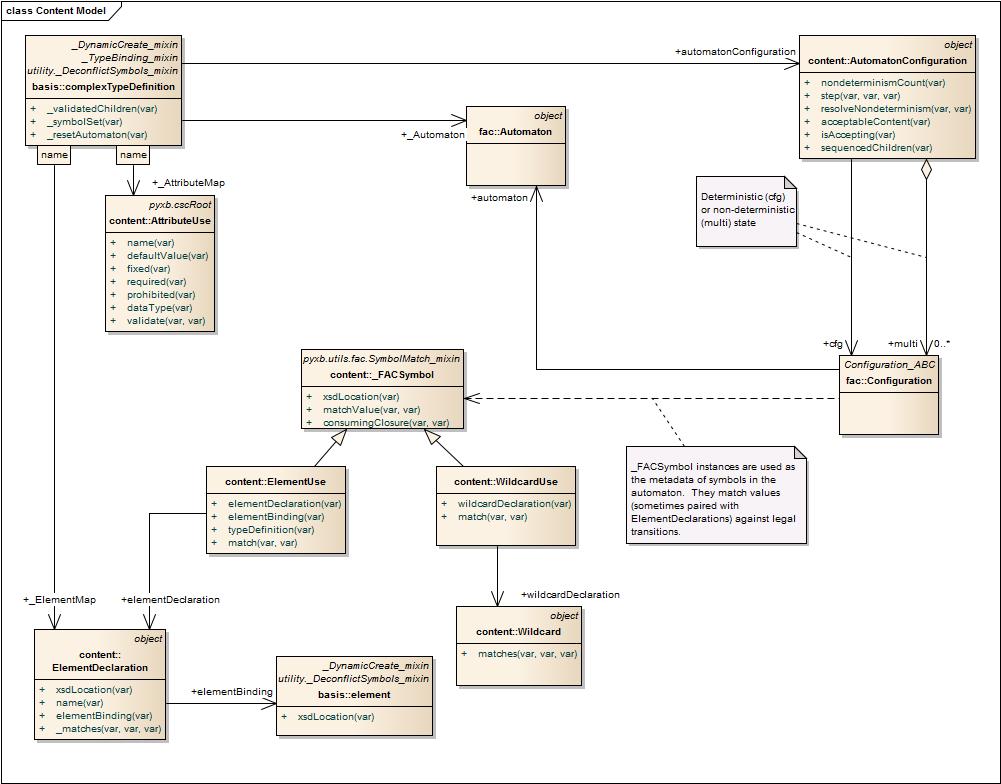The width and height of the screenshot is (1001, 784).
Task: Click the basis::element class box
Action: (x=353, y=694)
